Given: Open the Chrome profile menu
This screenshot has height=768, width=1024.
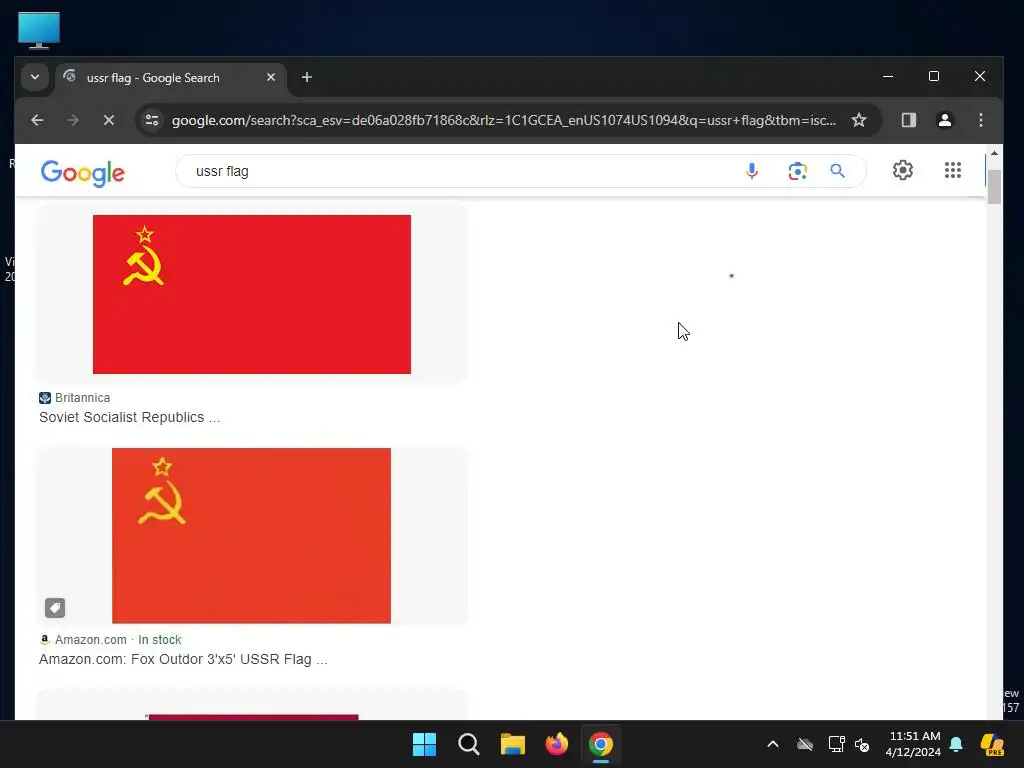Looking at the screenshot, I should click(944, 120).
